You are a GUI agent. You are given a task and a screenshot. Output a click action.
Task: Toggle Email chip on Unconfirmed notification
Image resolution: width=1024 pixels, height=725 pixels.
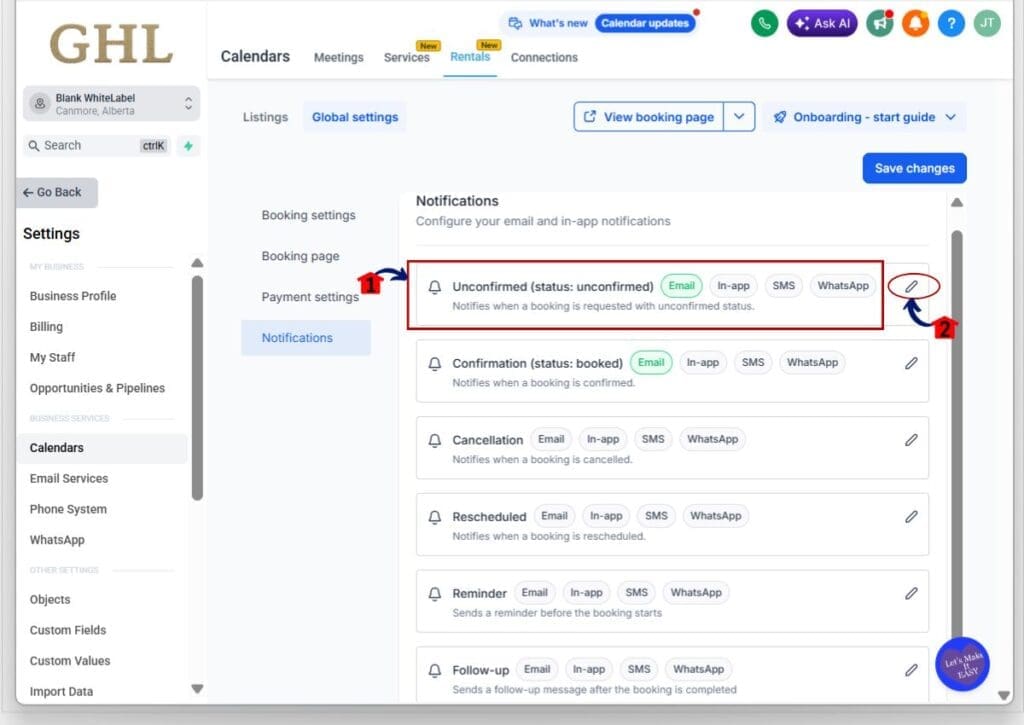pos(681,285)
